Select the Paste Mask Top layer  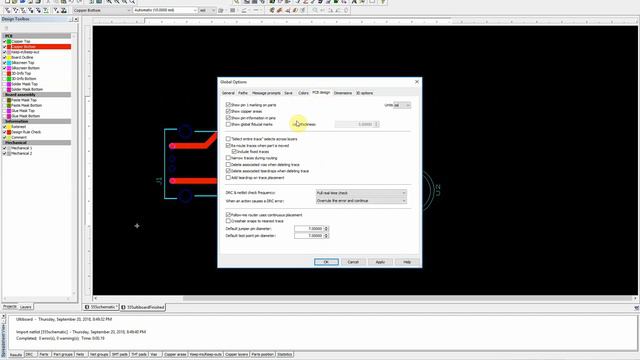(x=24, y=100)
